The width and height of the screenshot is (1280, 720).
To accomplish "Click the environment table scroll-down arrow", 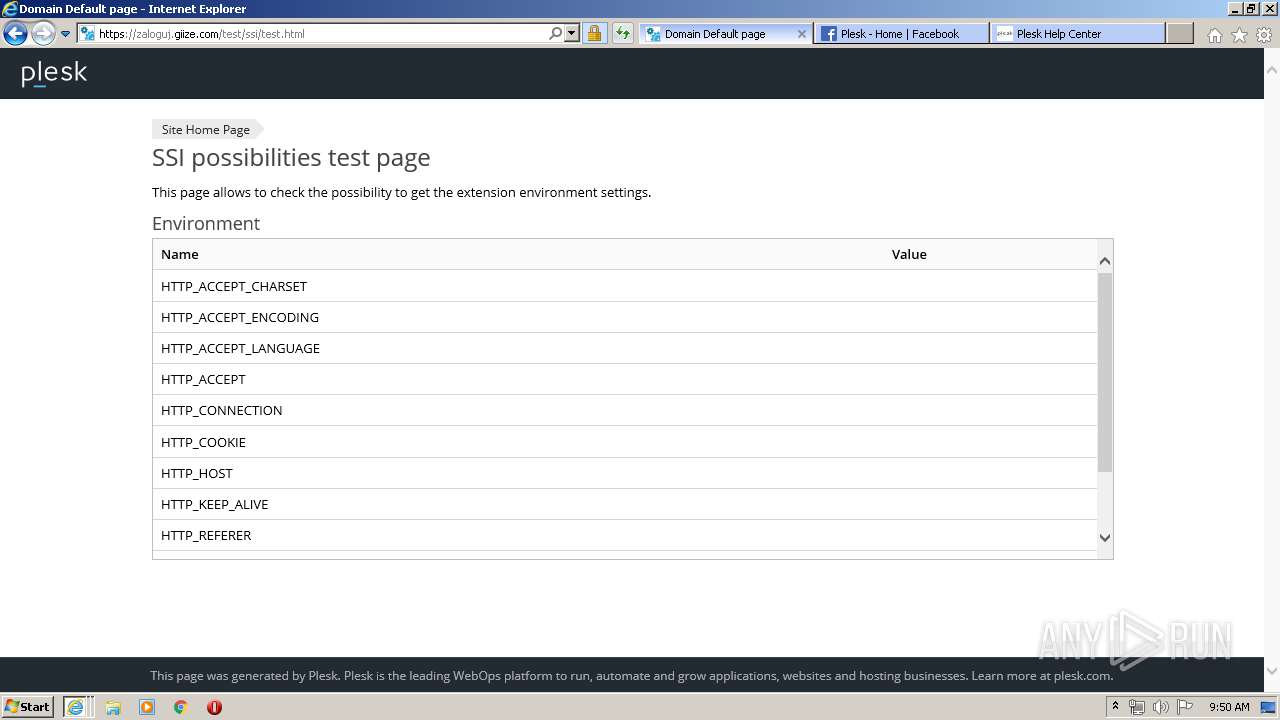I will [x=1105, y=537].
